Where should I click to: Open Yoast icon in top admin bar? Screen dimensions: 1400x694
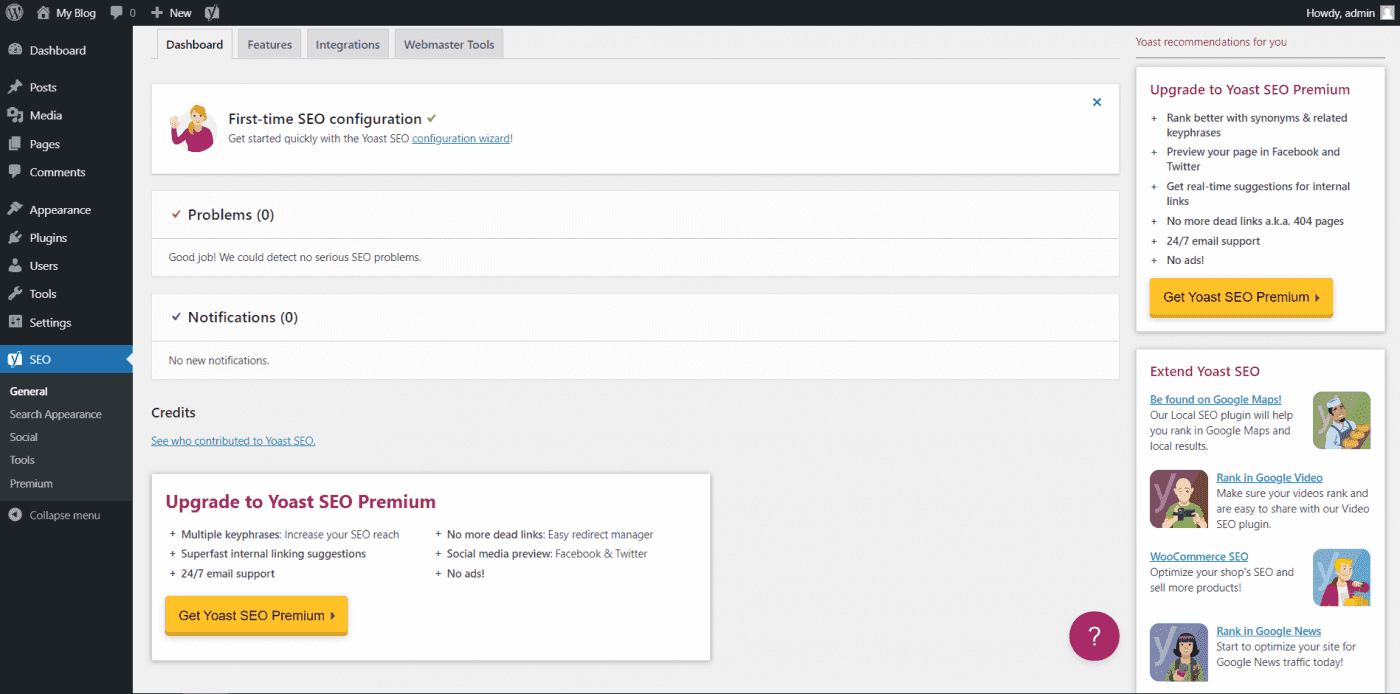(x=212, y=13)
